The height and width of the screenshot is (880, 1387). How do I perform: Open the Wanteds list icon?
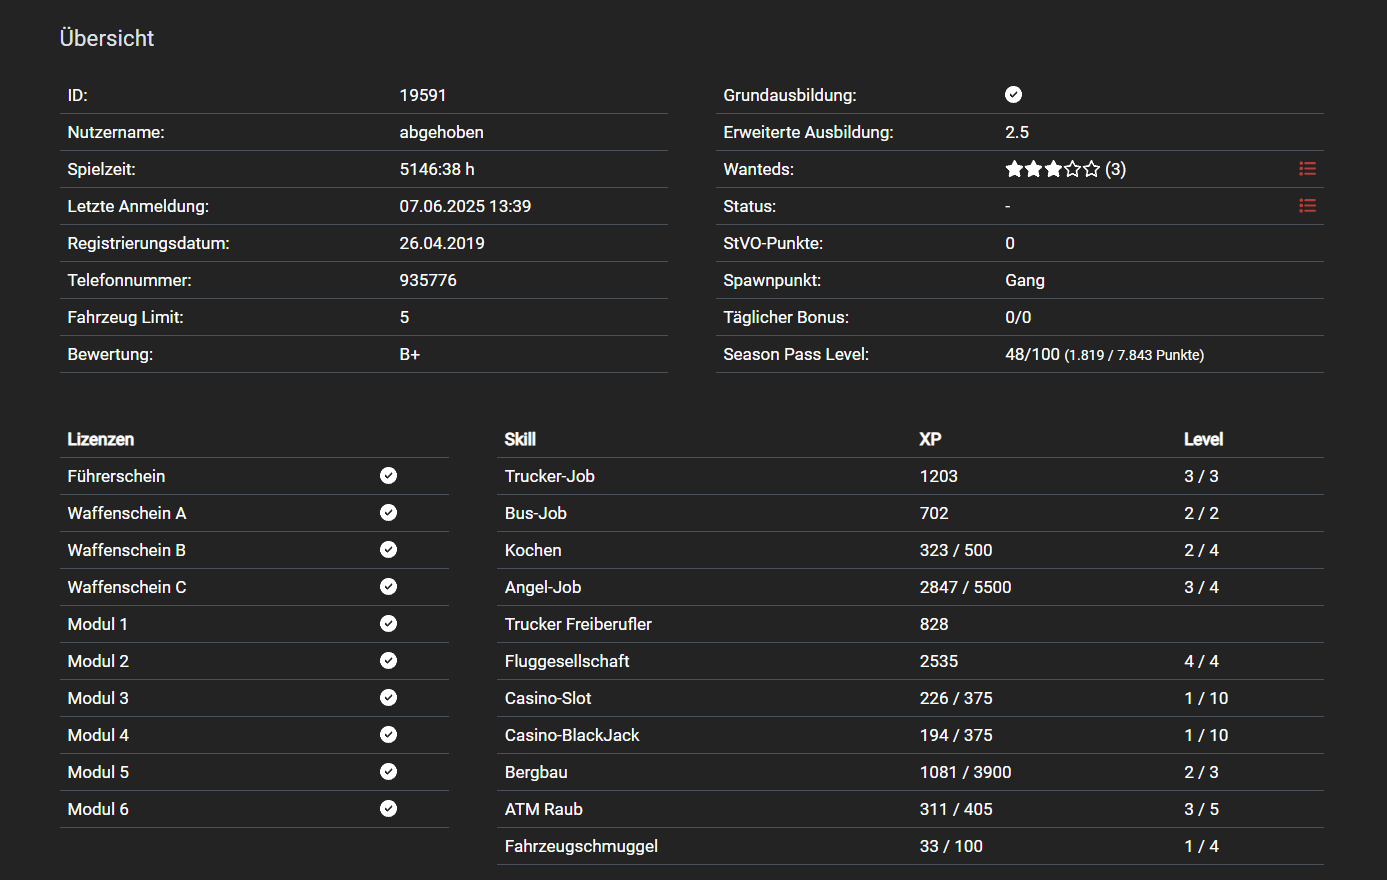tap(1307, 169)
